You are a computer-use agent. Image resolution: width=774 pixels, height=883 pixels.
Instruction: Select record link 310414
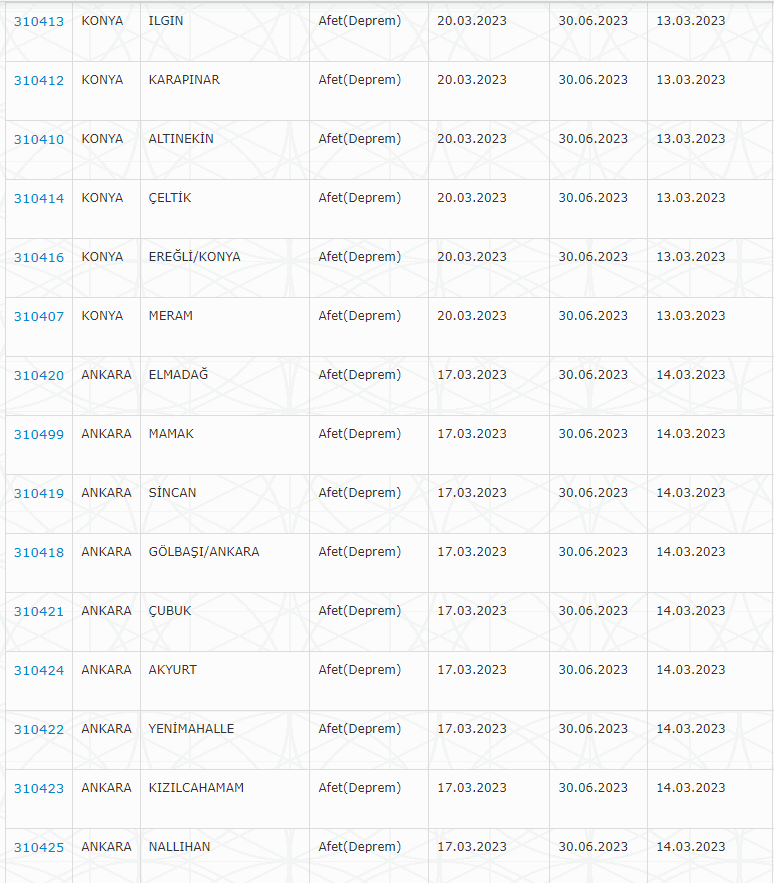38,198
